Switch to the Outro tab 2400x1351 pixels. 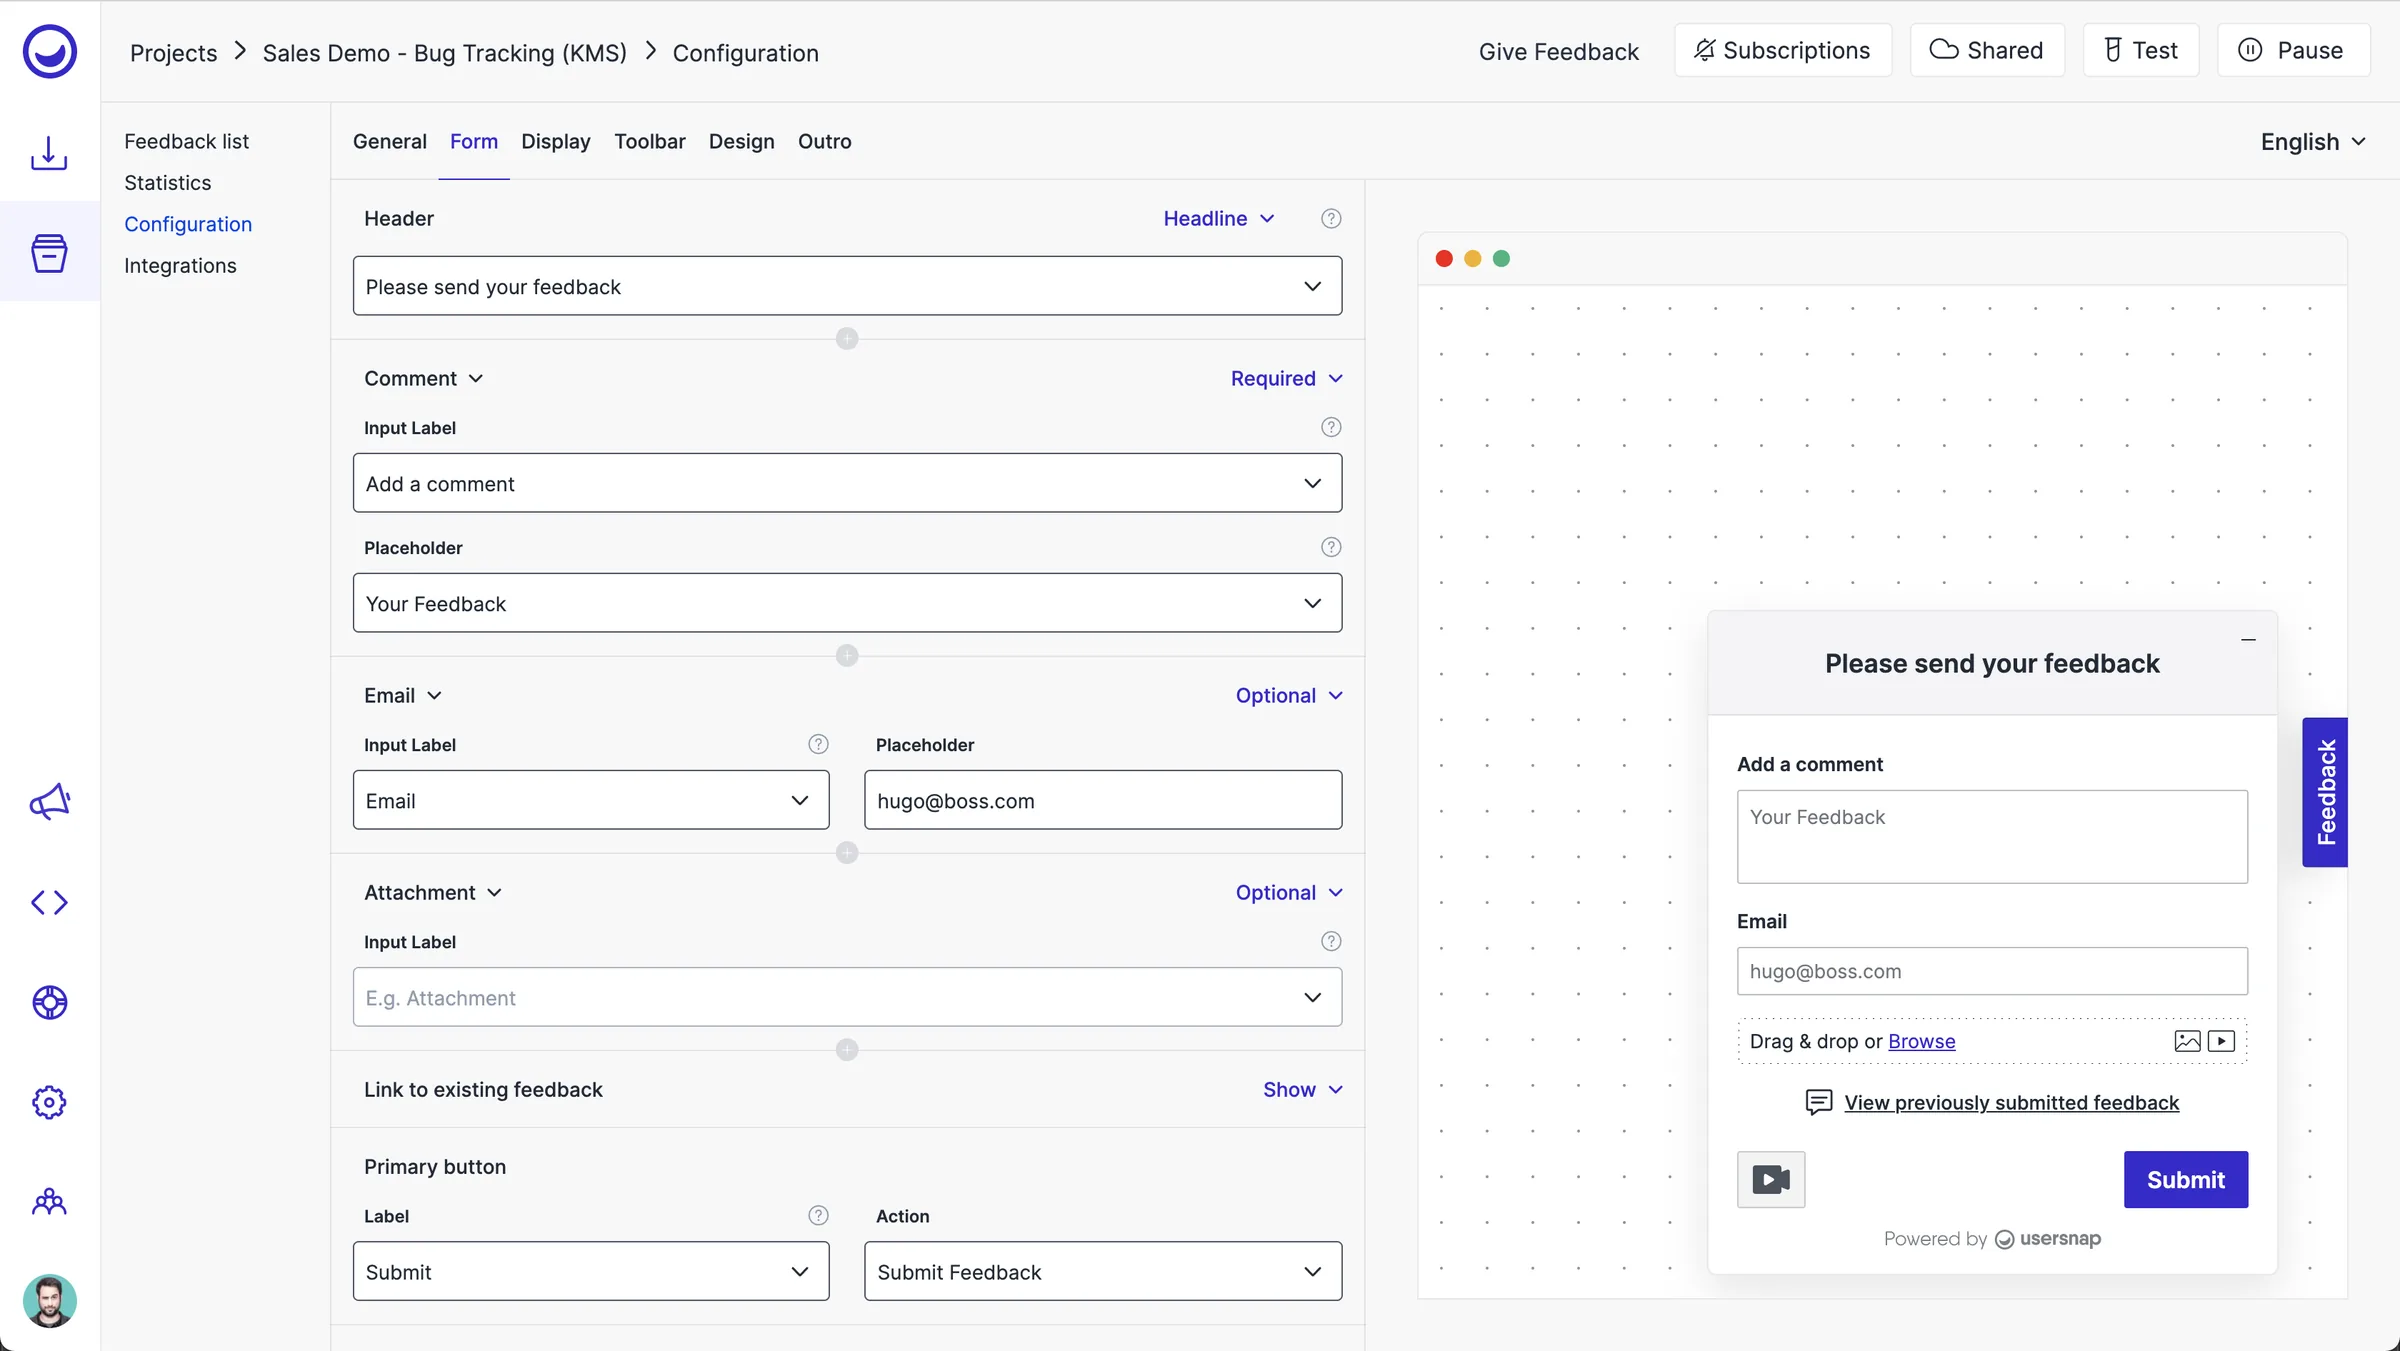825,141
